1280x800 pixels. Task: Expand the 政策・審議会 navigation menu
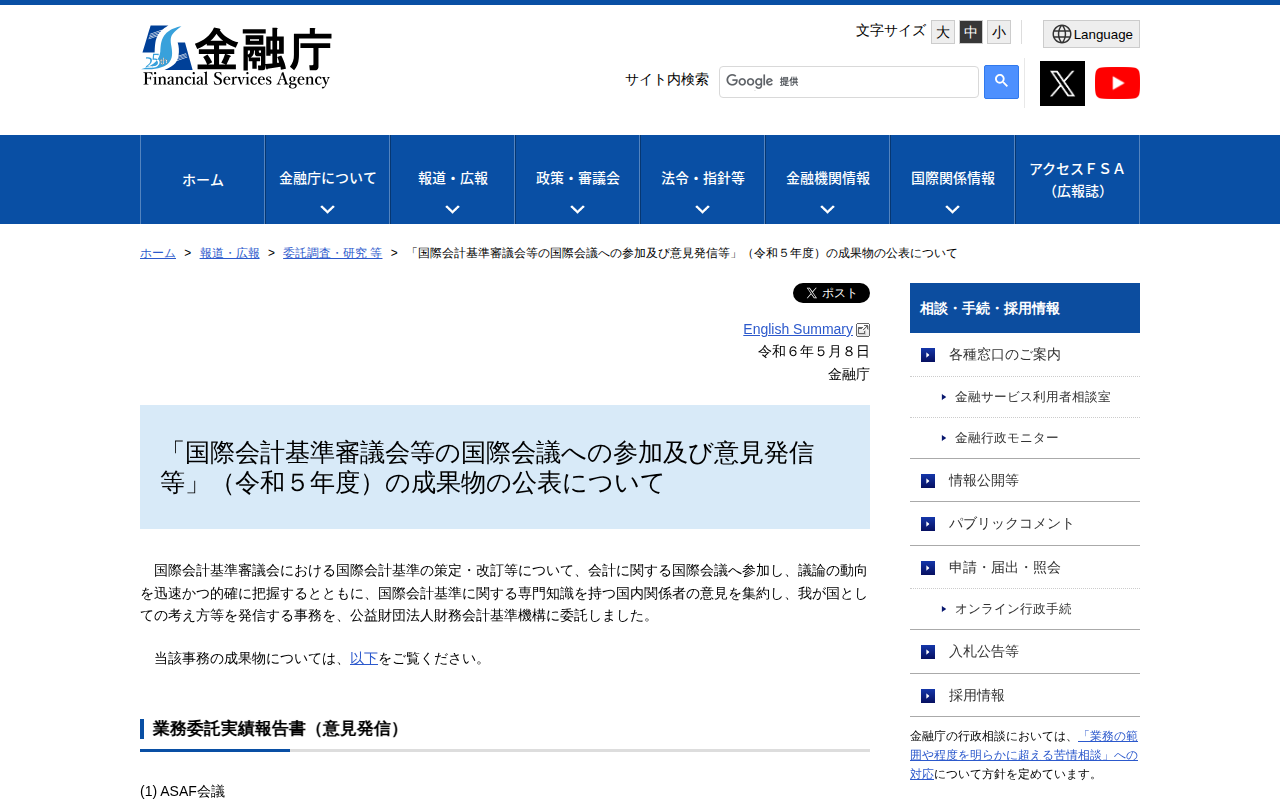click(577, 179)
